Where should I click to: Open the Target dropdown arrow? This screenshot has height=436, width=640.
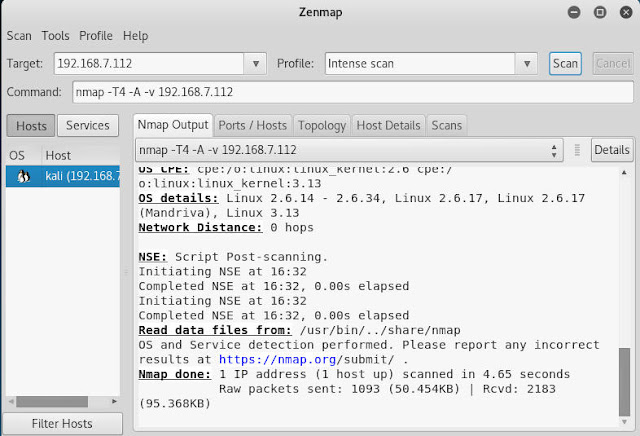pos(256,64)
